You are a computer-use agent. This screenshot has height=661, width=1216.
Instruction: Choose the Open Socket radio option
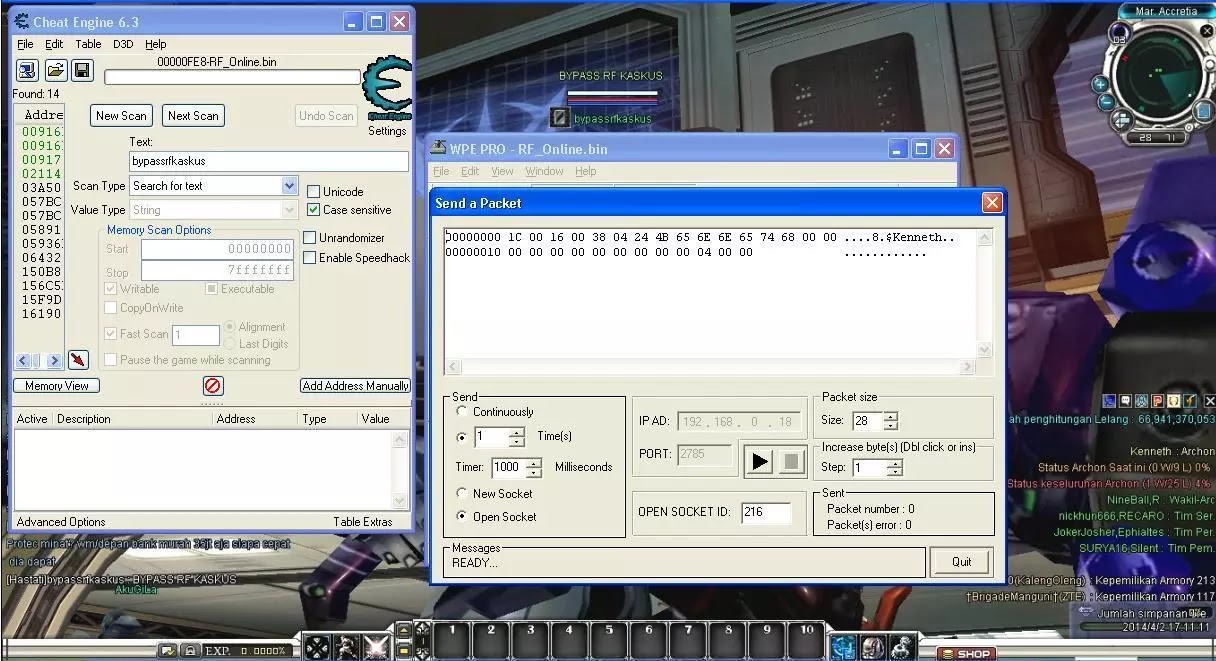(x=461, y=516)
